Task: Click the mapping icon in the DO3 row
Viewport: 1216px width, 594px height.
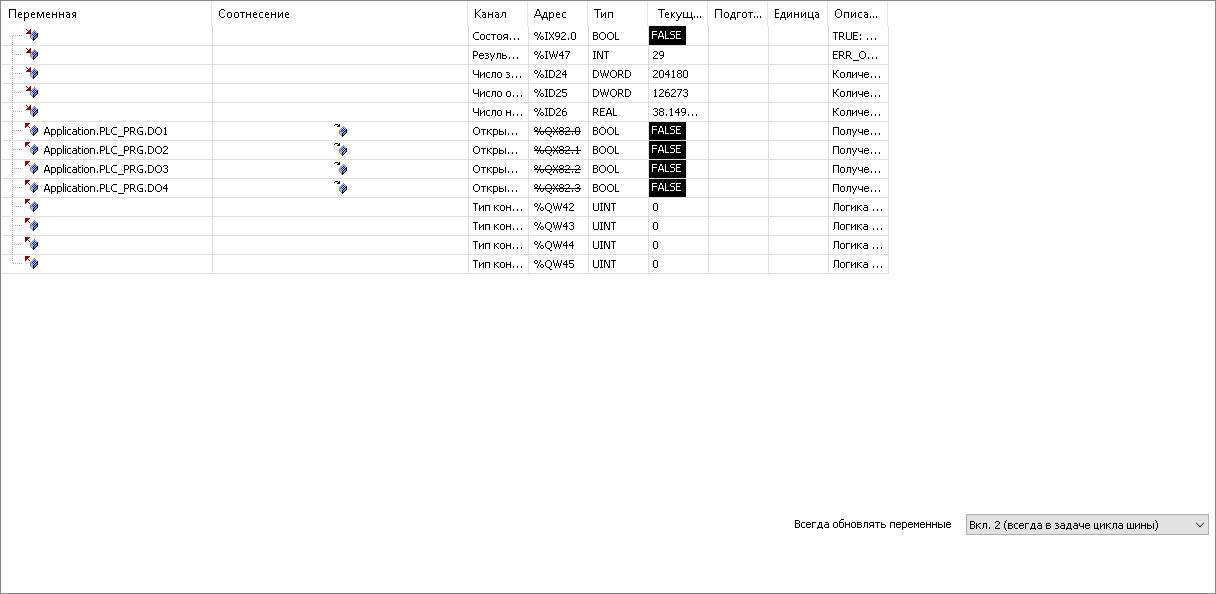Action: (x=341, y=169)
